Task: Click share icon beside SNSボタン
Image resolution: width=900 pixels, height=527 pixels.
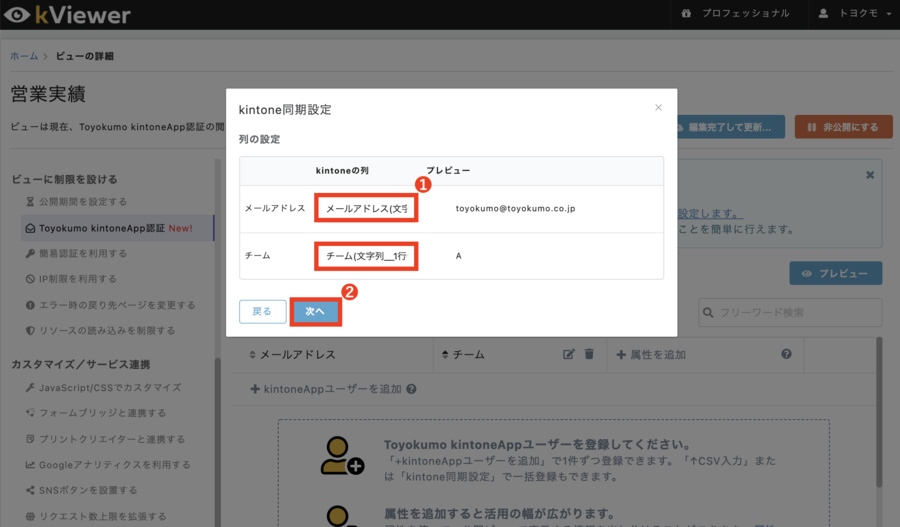Action: [30, 490]
